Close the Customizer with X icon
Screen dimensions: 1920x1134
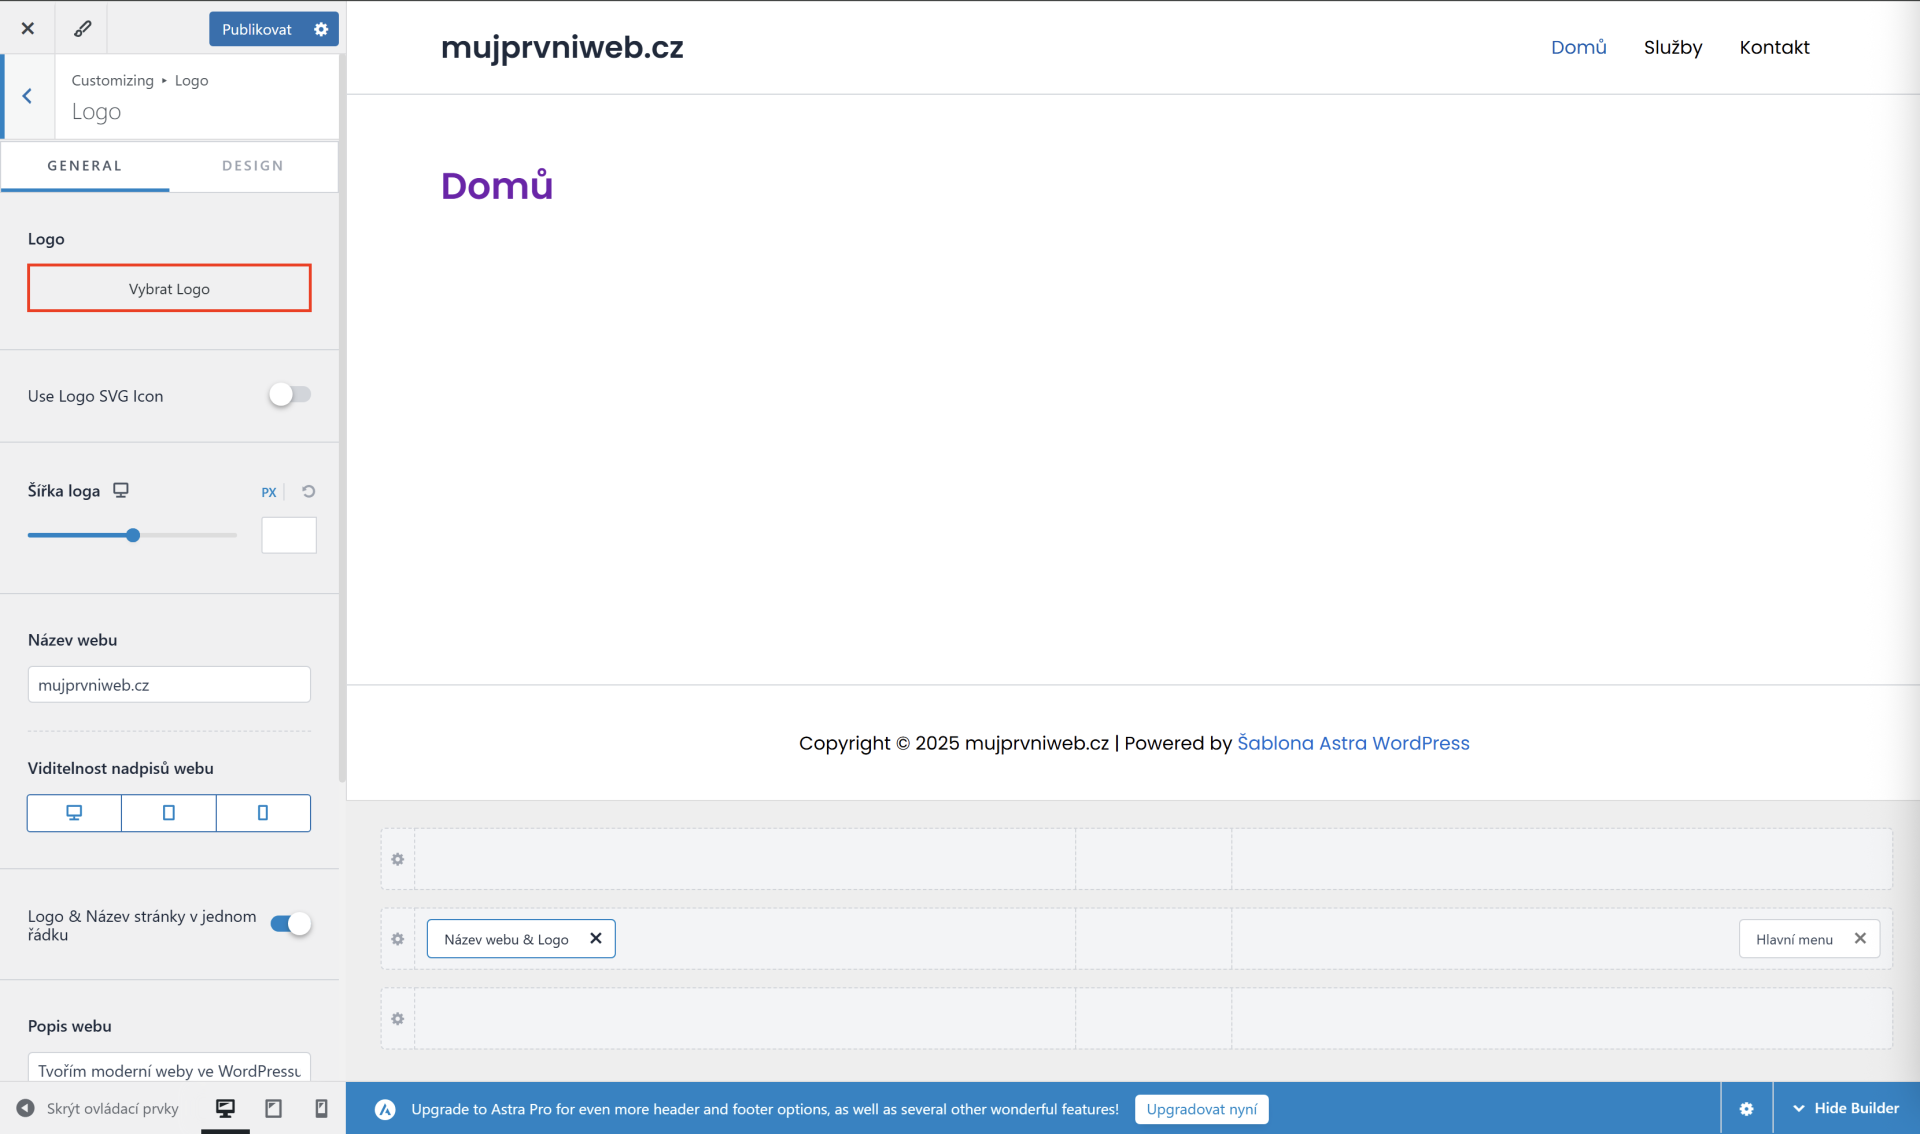[x=28, y=28]
